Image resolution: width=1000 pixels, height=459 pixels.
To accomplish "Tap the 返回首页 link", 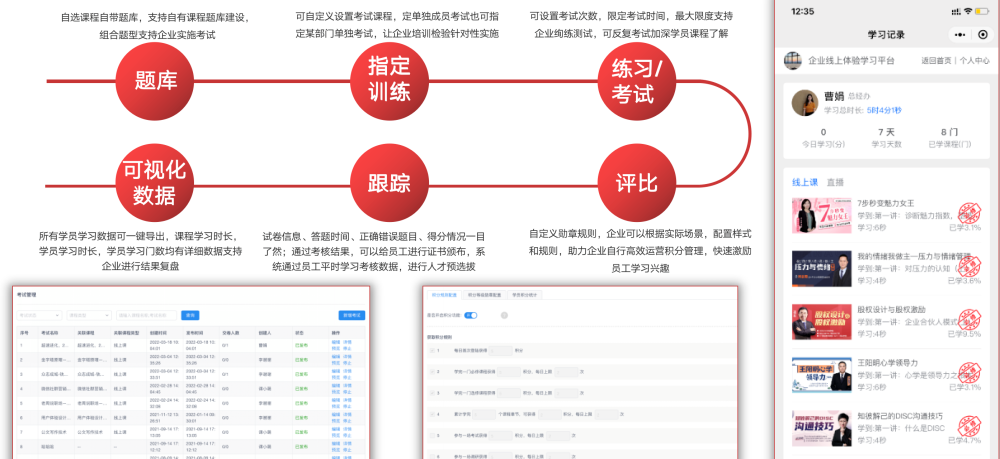I will click(936, 61).
